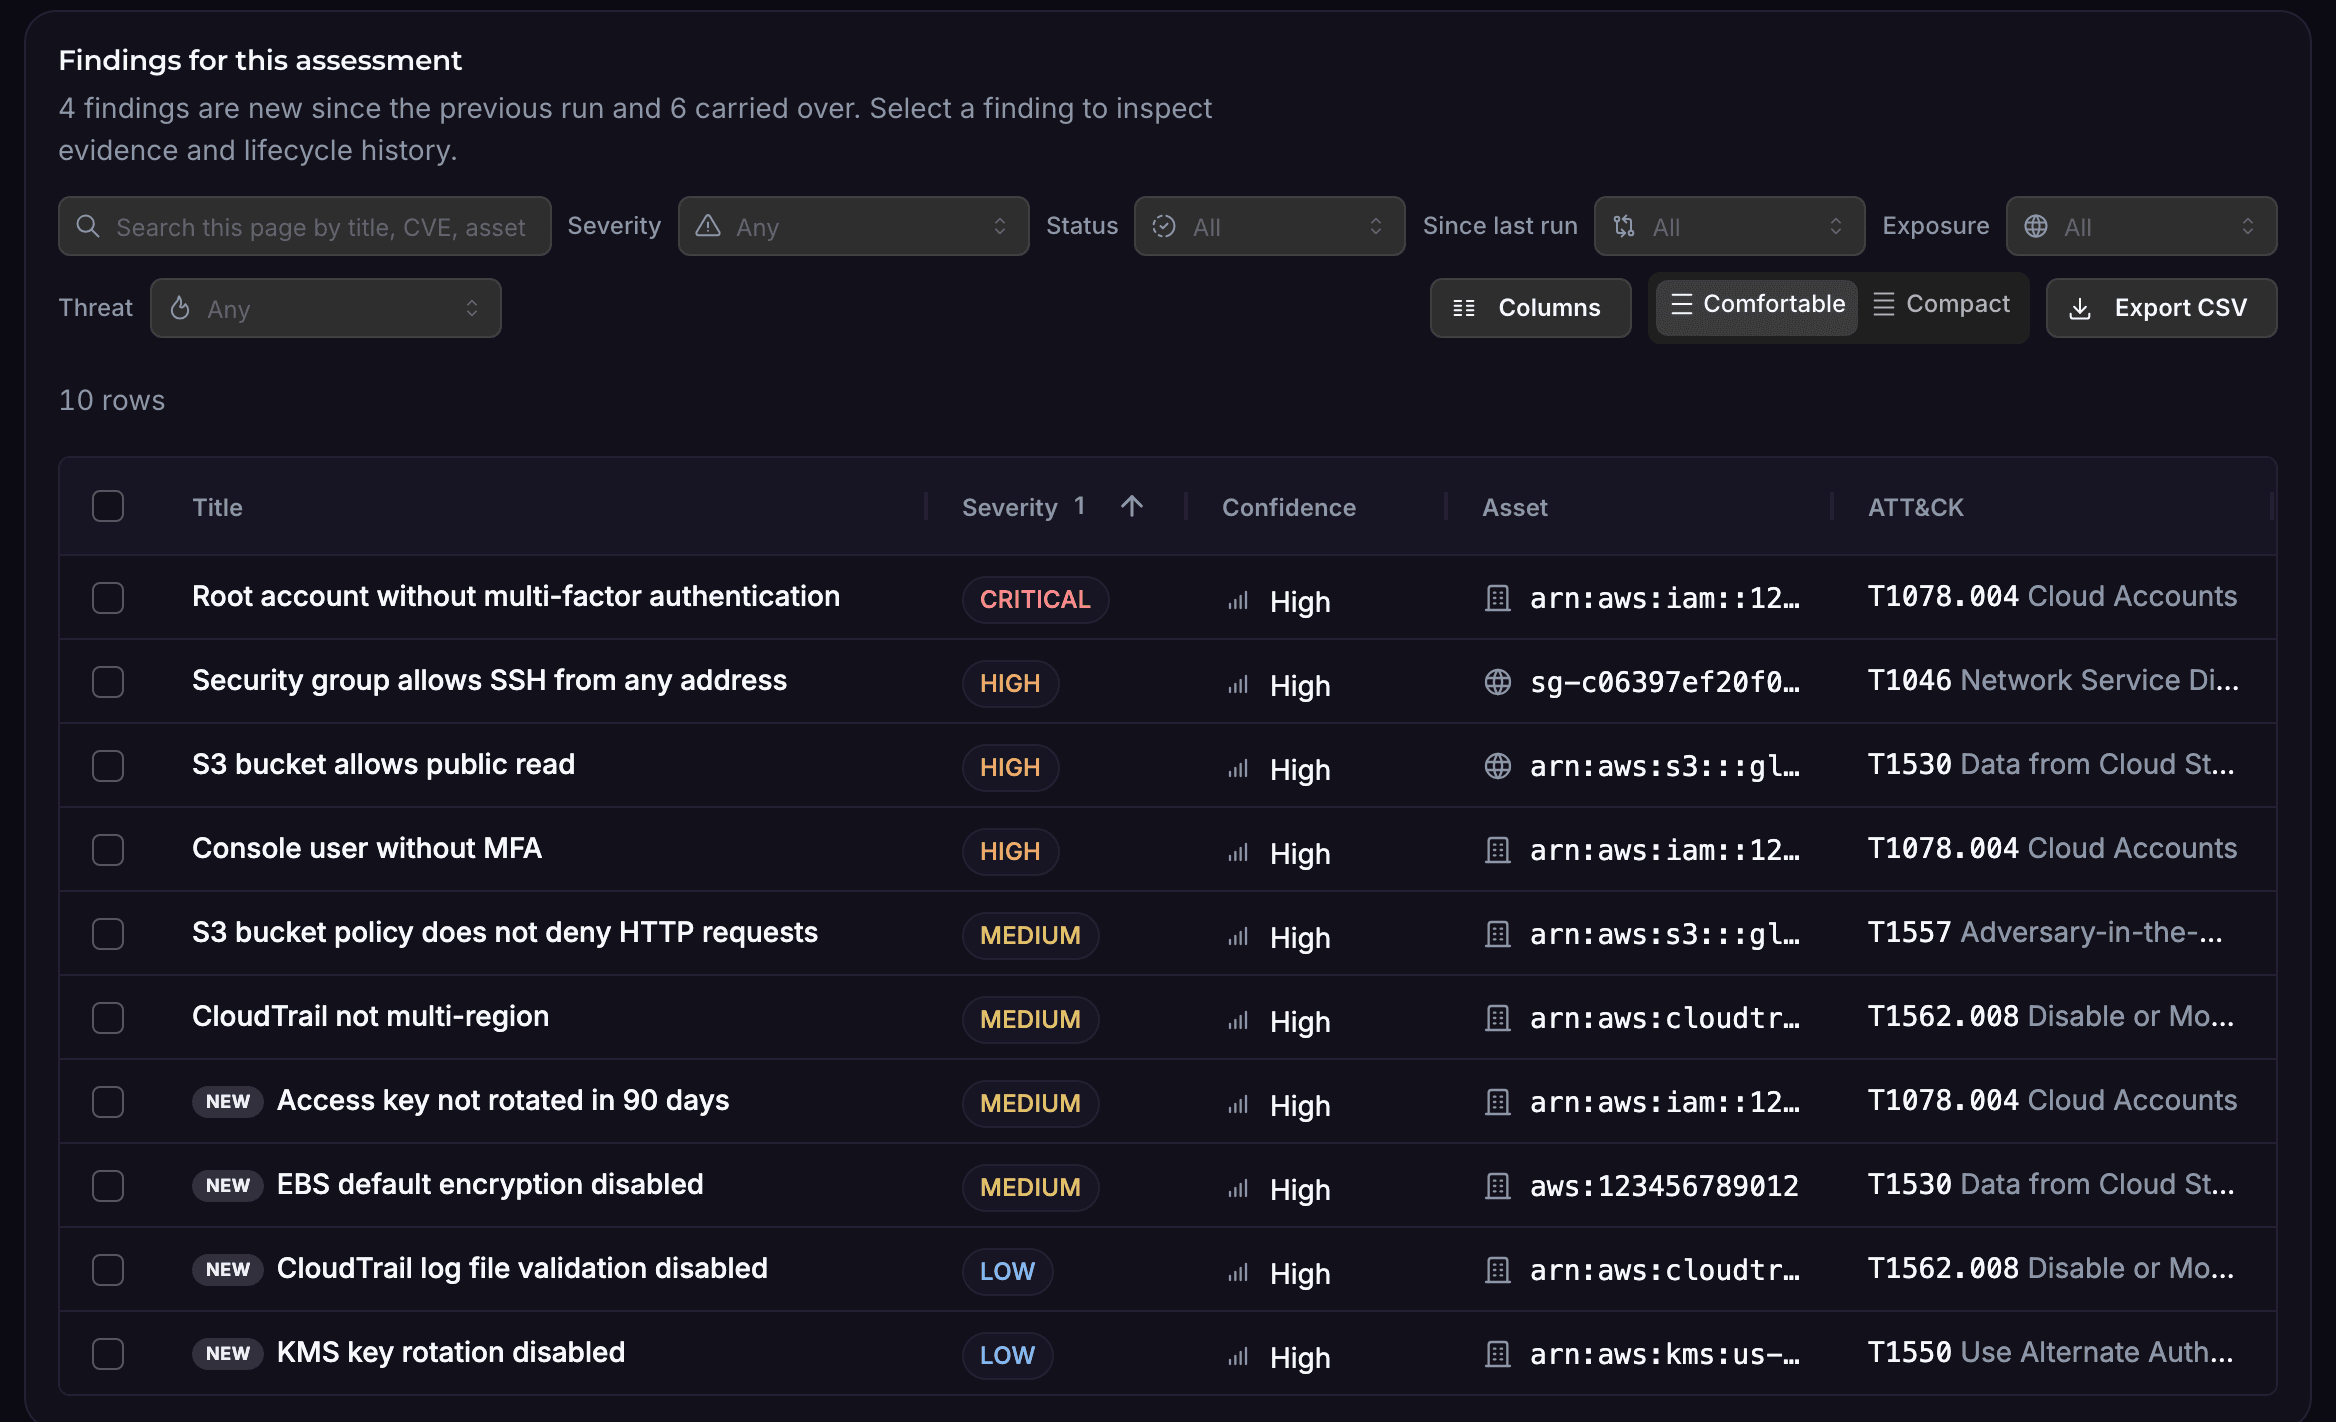Expand the Since last run dropdown

[1729, 226]
